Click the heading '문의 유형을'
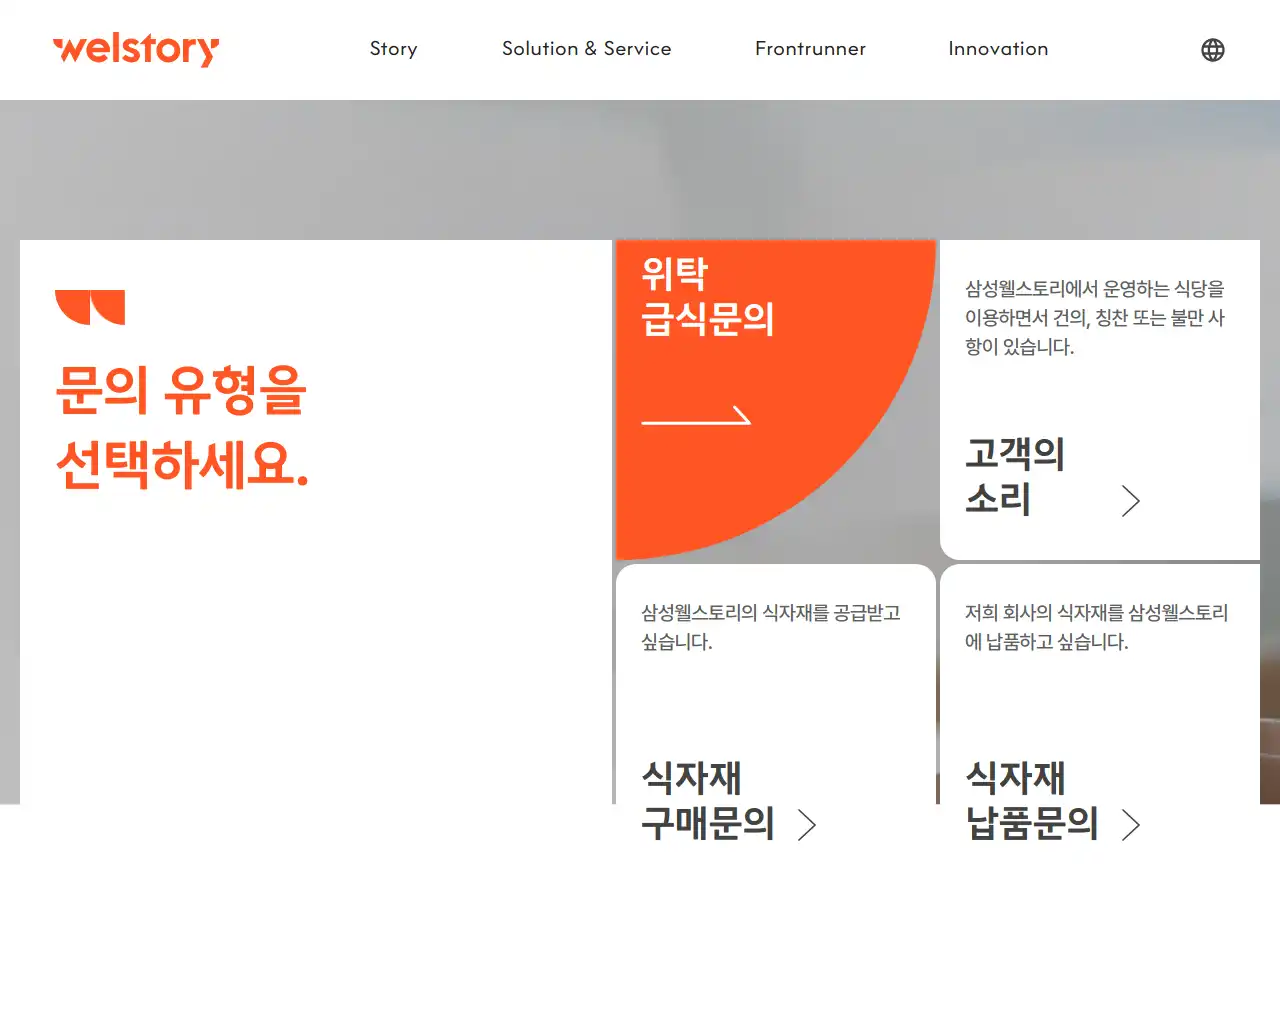The width and height of the screenshot is (1280, 1024). tap(181, 390)
